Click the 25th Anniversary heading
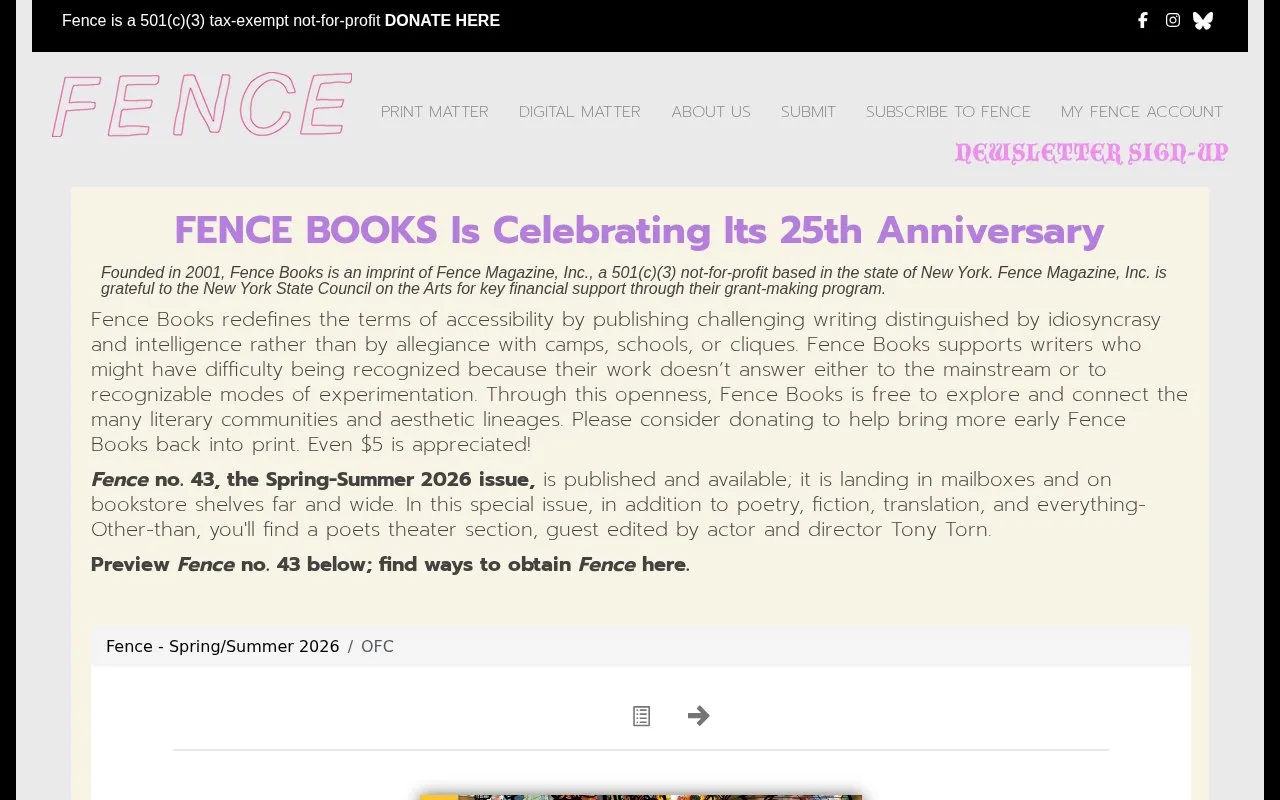This screenshot has width=1280, height=800. click(640, 231)
